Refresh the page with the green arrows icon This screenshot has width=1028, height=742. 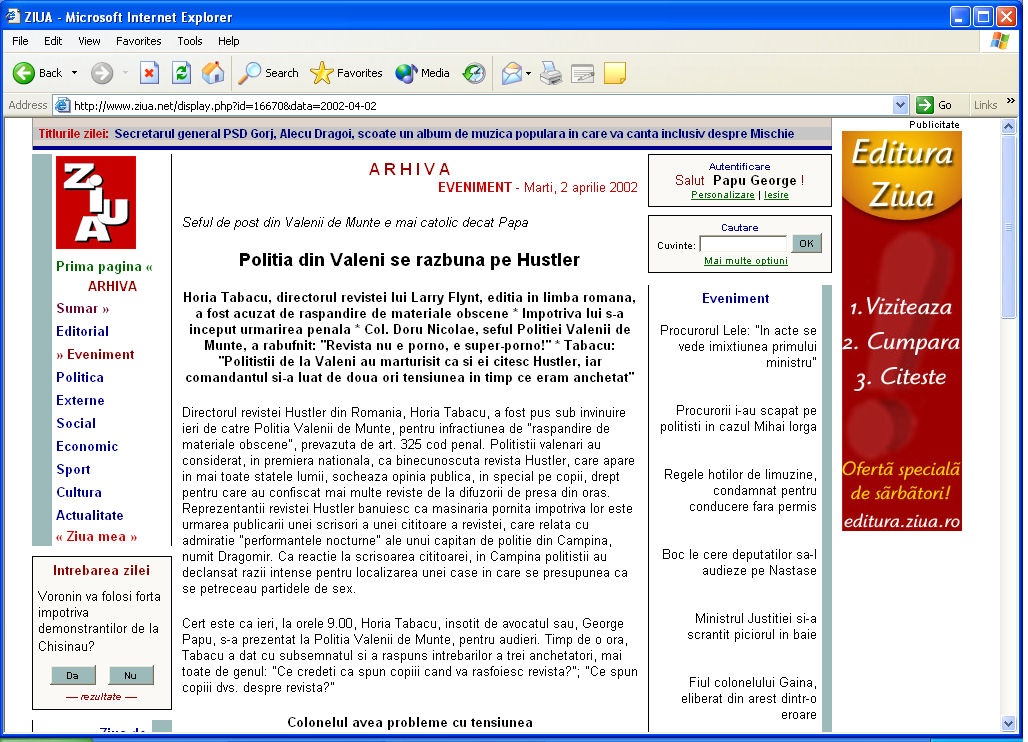pyautogui.click(x=182, y=73)
